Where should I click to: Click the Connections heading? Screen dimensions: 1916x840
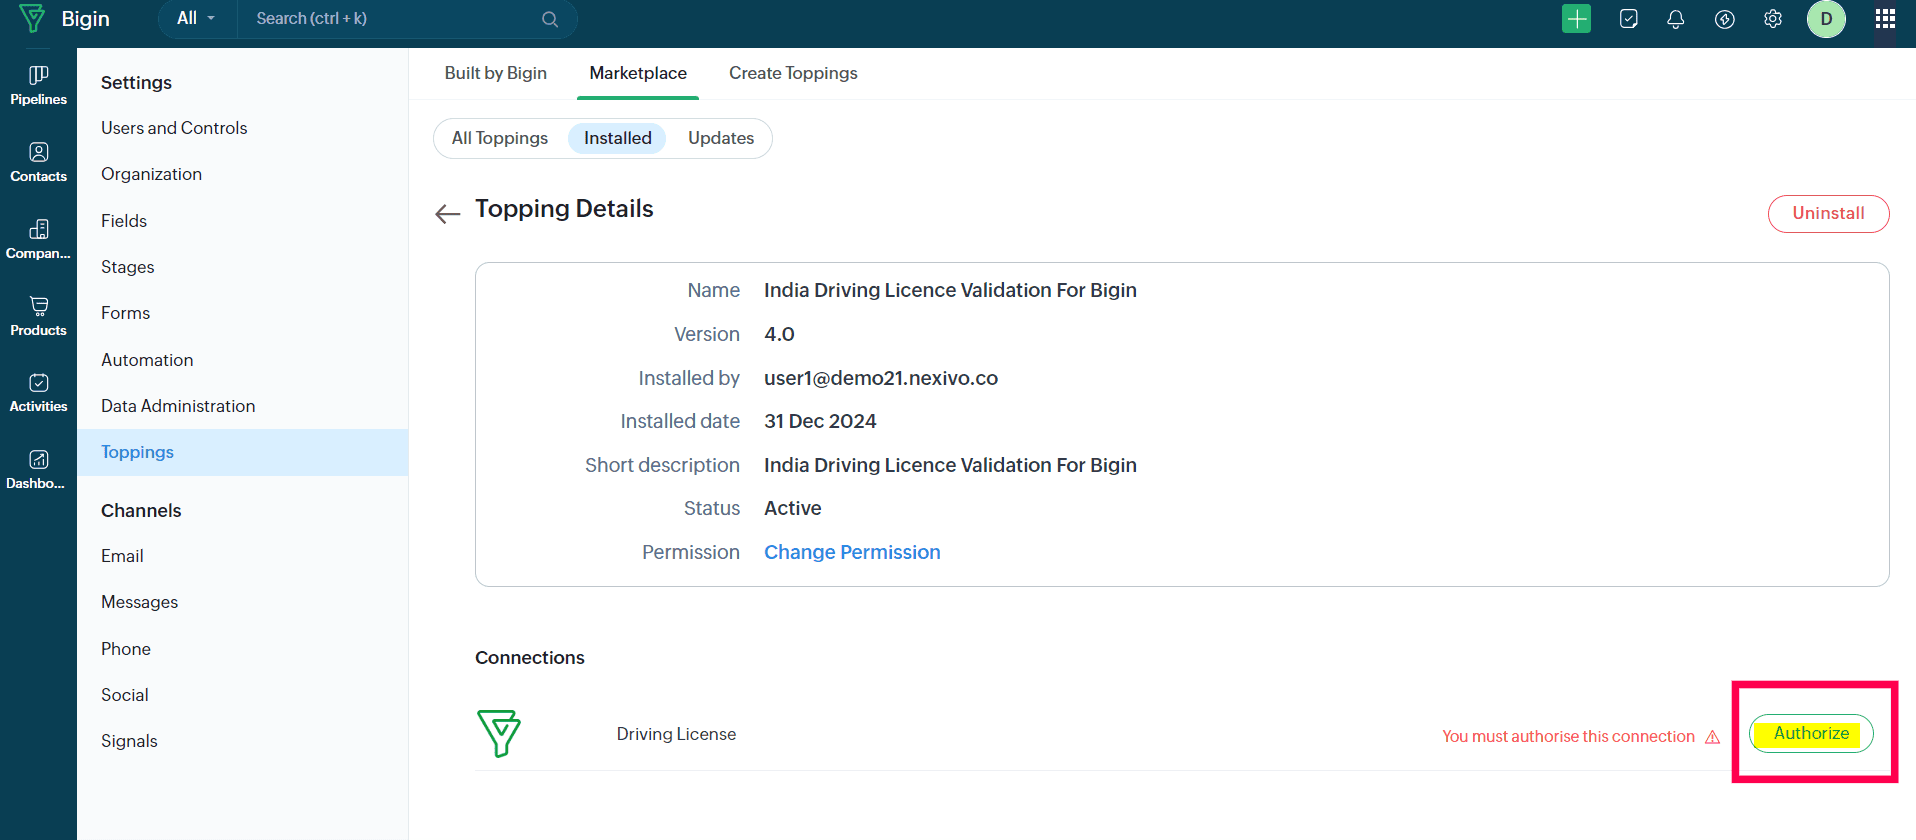click(530, 658)
